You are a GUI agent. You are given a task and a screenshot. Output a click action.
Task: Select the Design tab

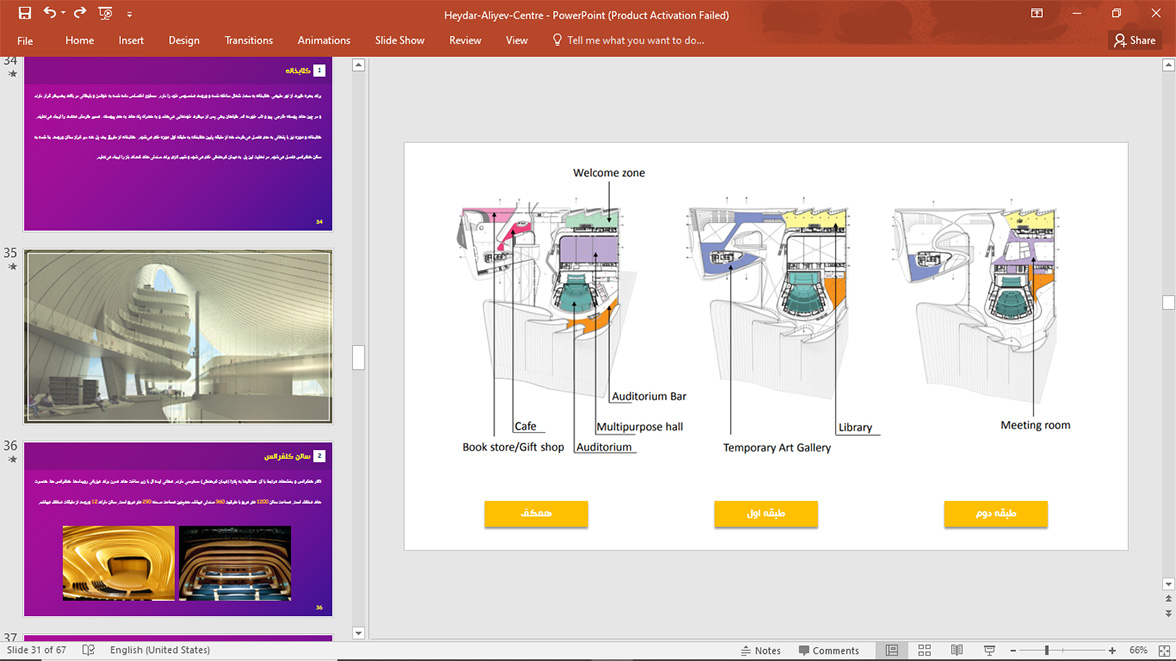184,41
